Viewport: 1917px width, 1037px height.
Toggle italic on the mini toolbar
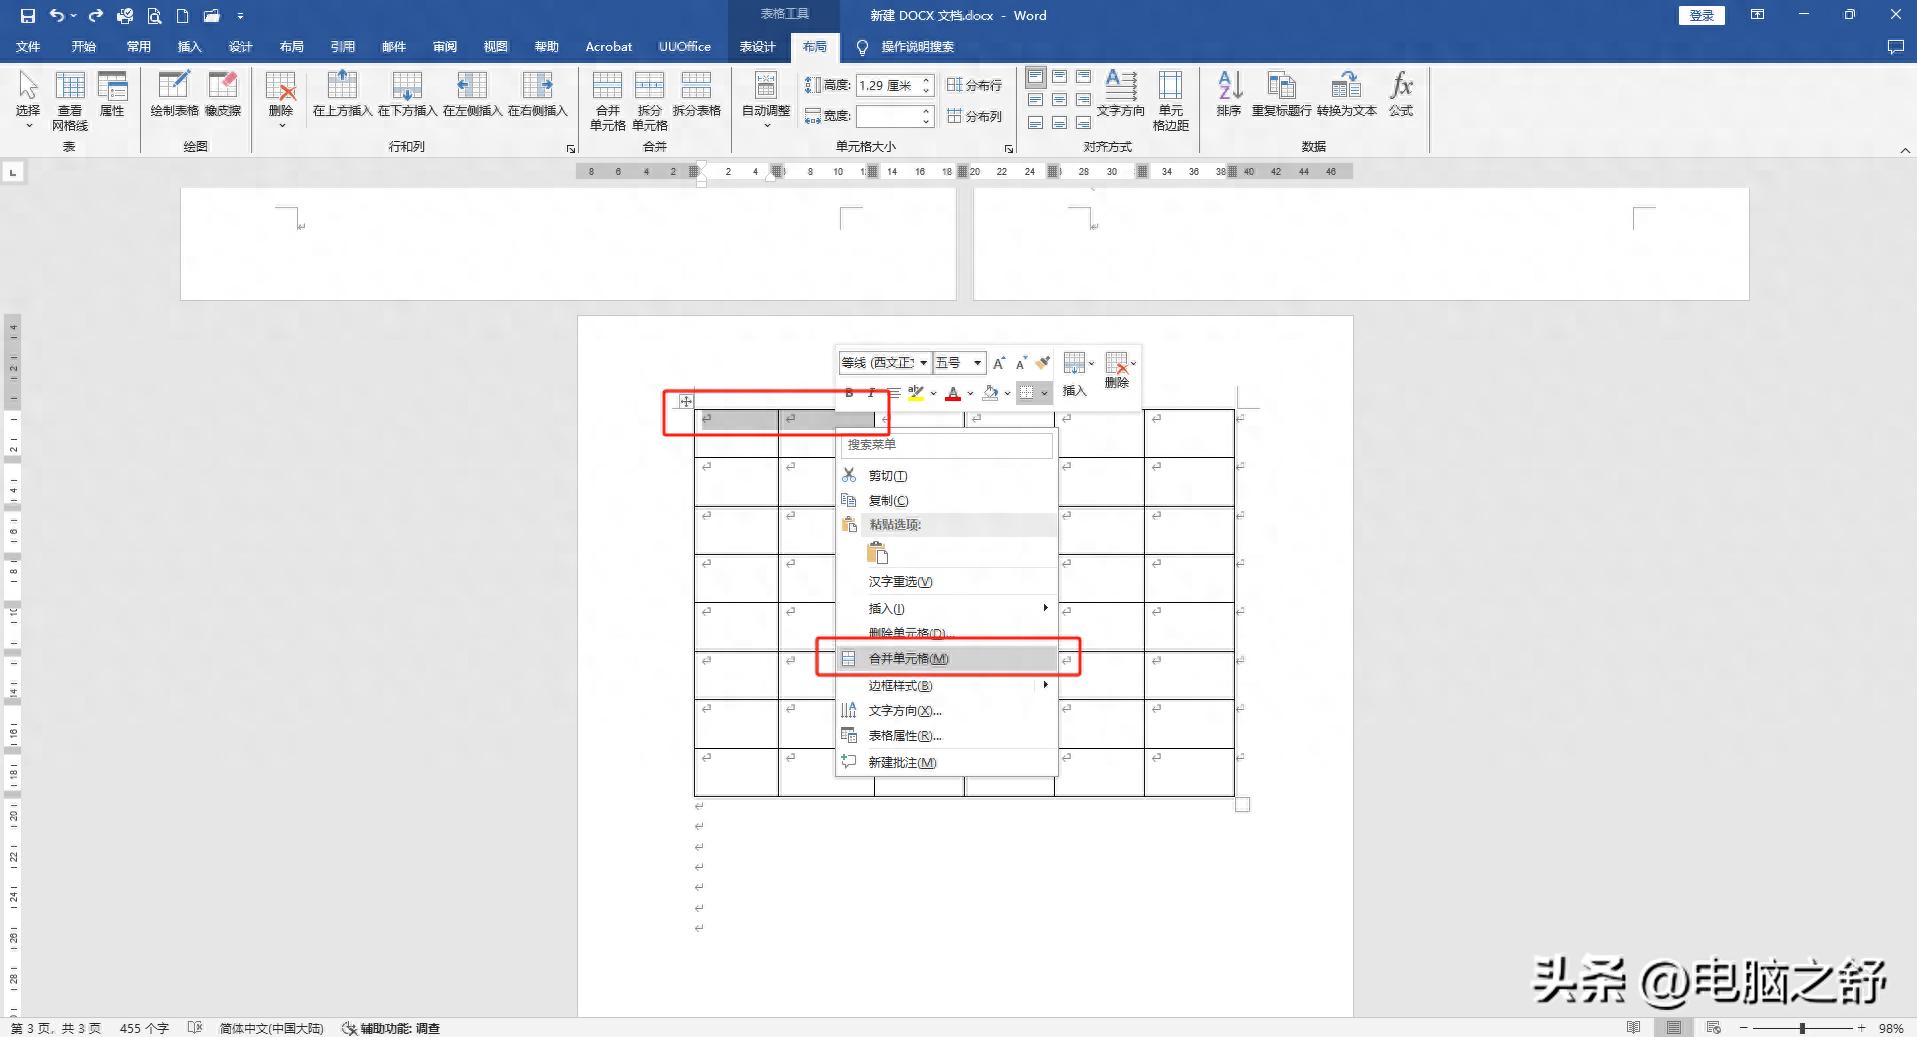pyautogui.click(x=870, y=392)
